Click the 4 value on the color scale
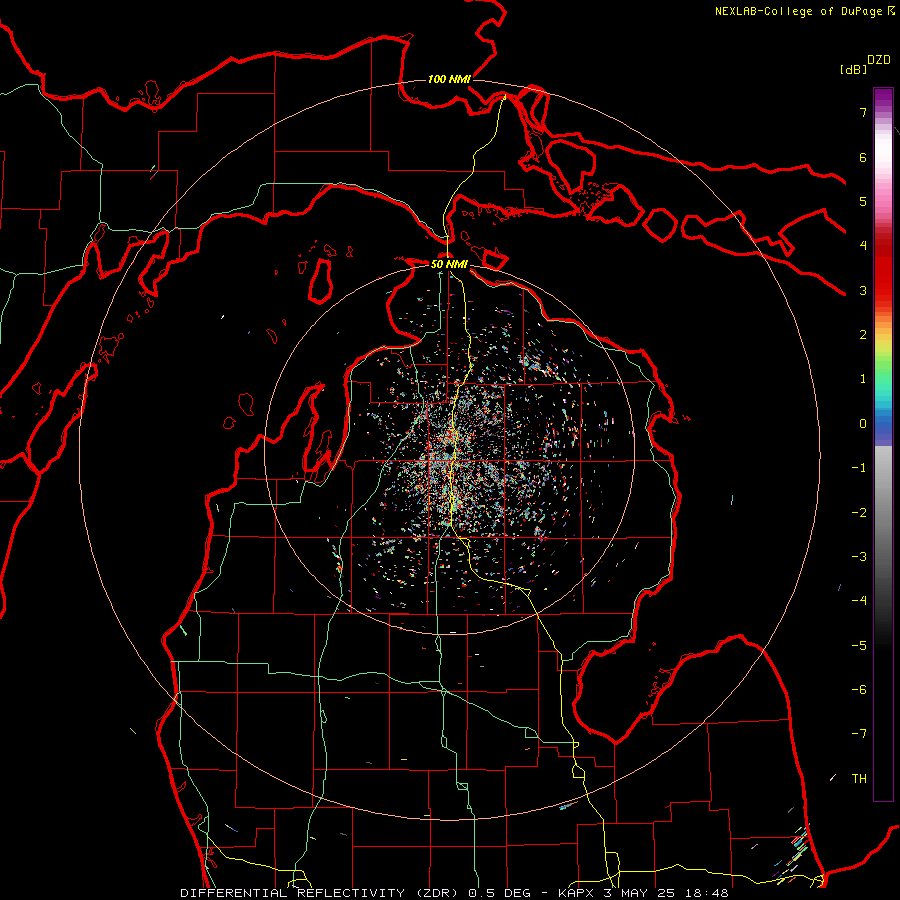Image resolution: width=900 pixels, height=900 pixels. pyautogui.click(x=863, y=246)
